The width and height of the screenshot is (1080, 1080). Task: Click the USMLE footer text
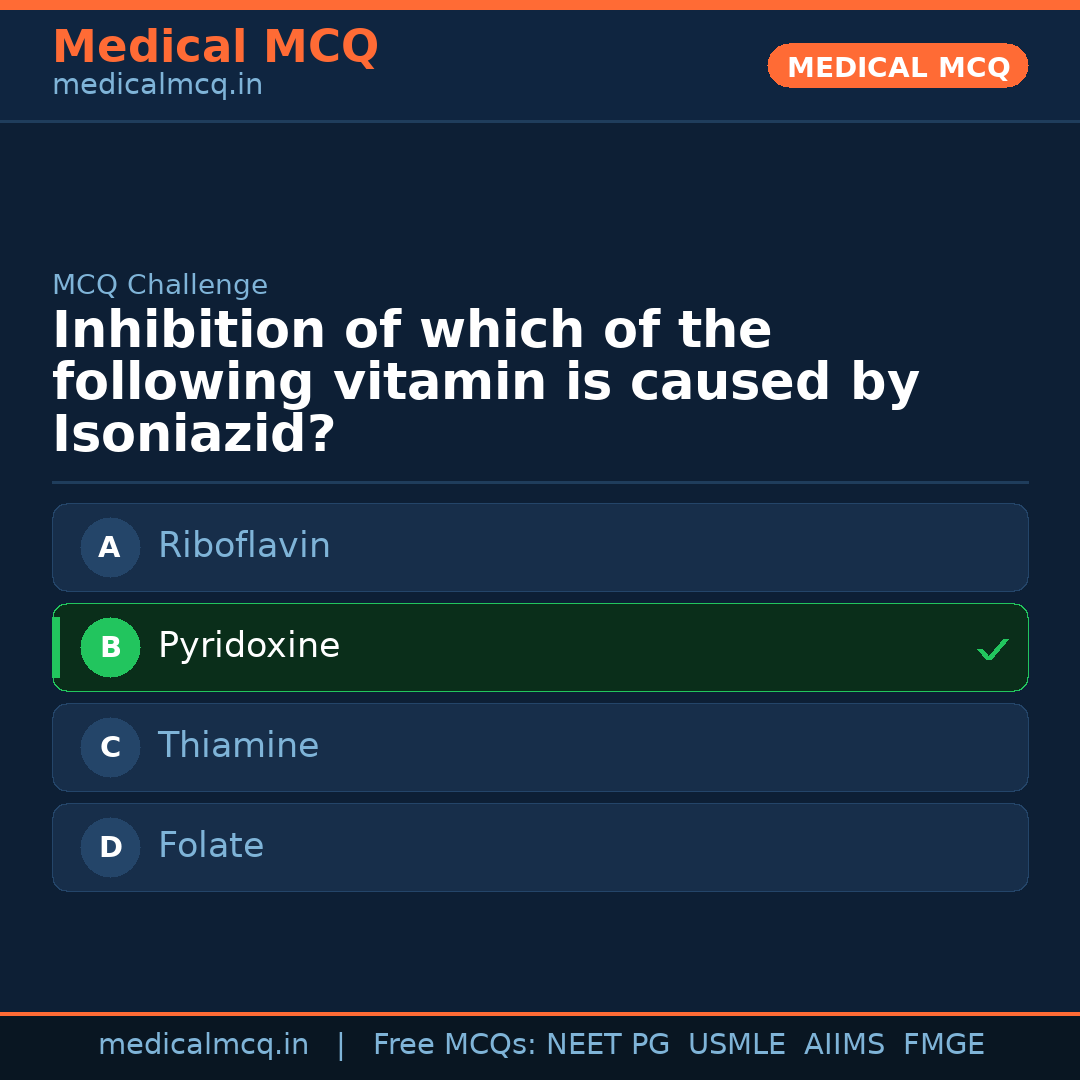(x=736, y=1045)
